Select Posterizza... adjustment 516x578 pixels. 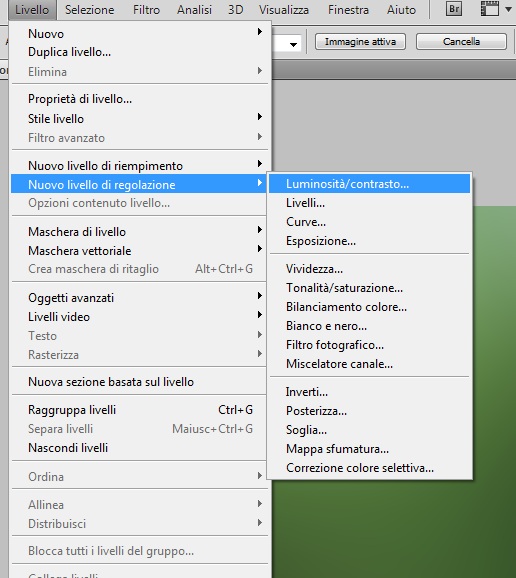point(369,411)
